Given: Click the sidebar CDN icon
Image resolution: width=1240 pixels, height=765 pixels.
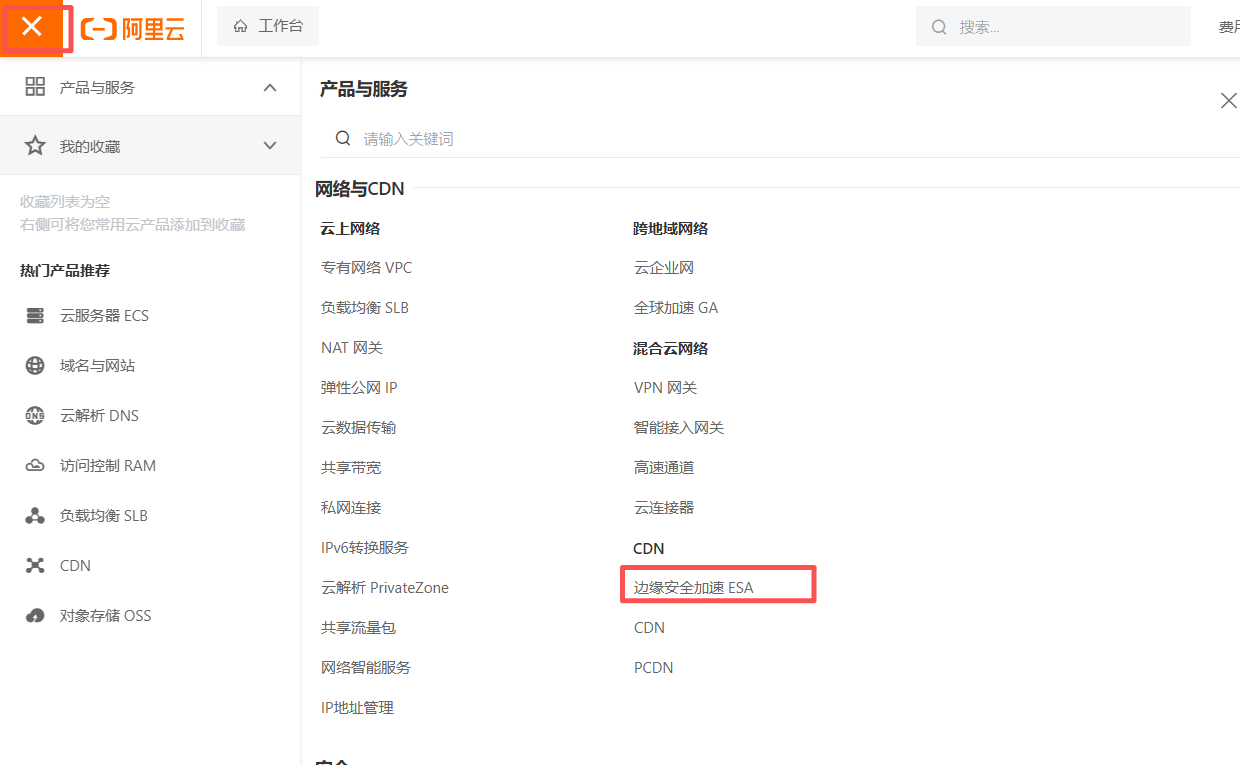Looking at the screenshot, I should (x=35, y=566).
